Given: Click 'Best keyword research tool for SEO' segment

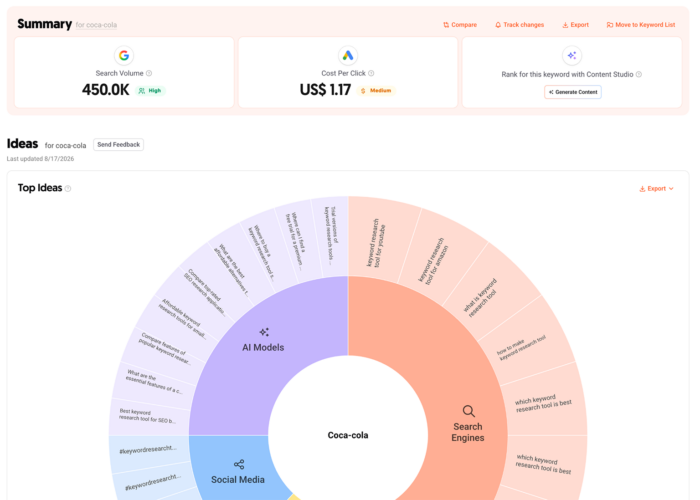Looking at the screenshot, I should point(150,416).
